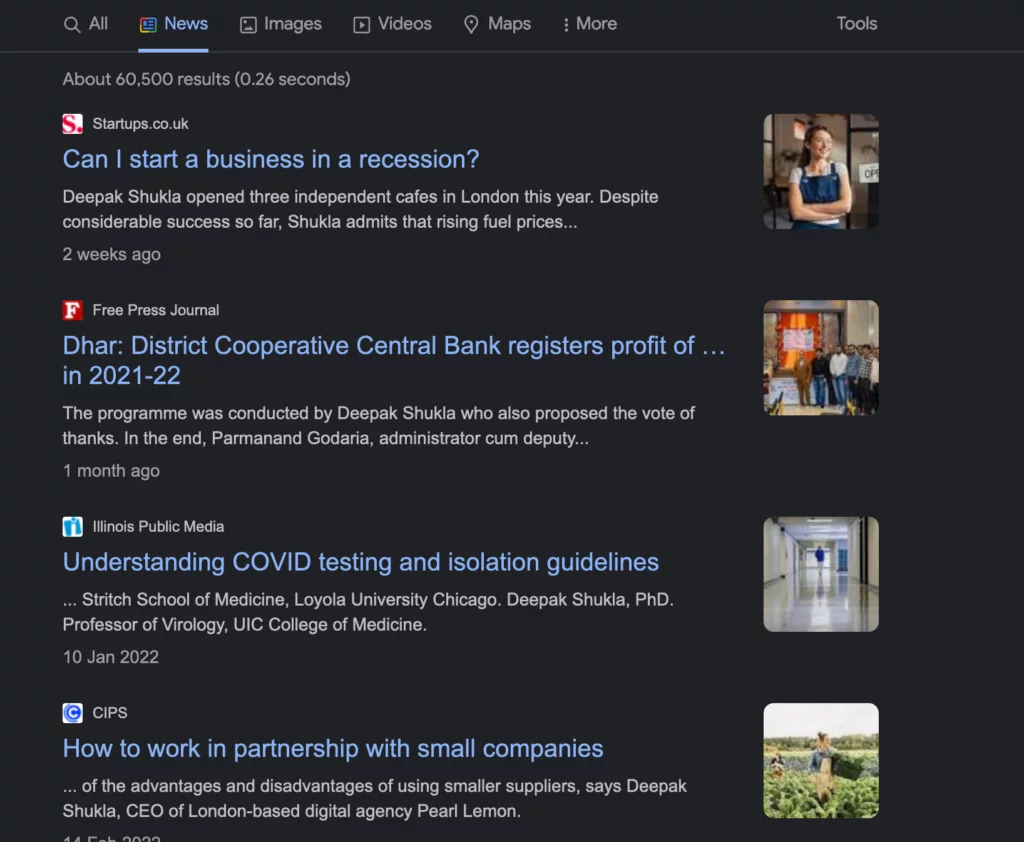Screen dimensions: 1024x842
Task: Click the '10 Jan 2022' date
Action: tap(110, 656)
